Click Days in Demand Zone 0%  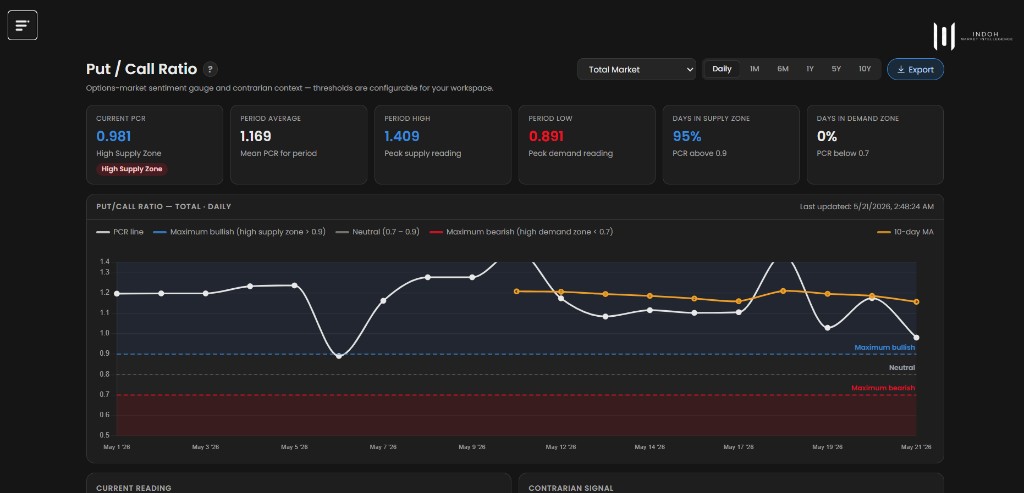point(827,136)
